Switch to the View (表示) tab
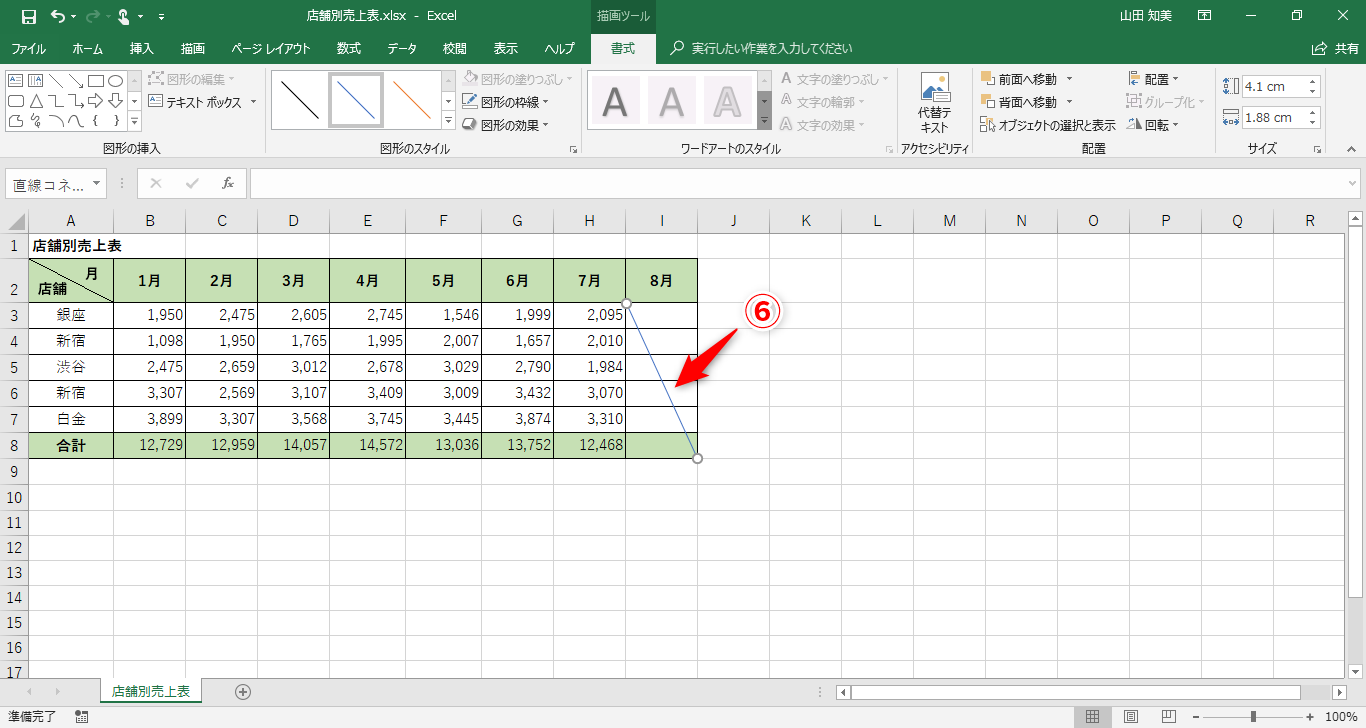 [506, 48]
